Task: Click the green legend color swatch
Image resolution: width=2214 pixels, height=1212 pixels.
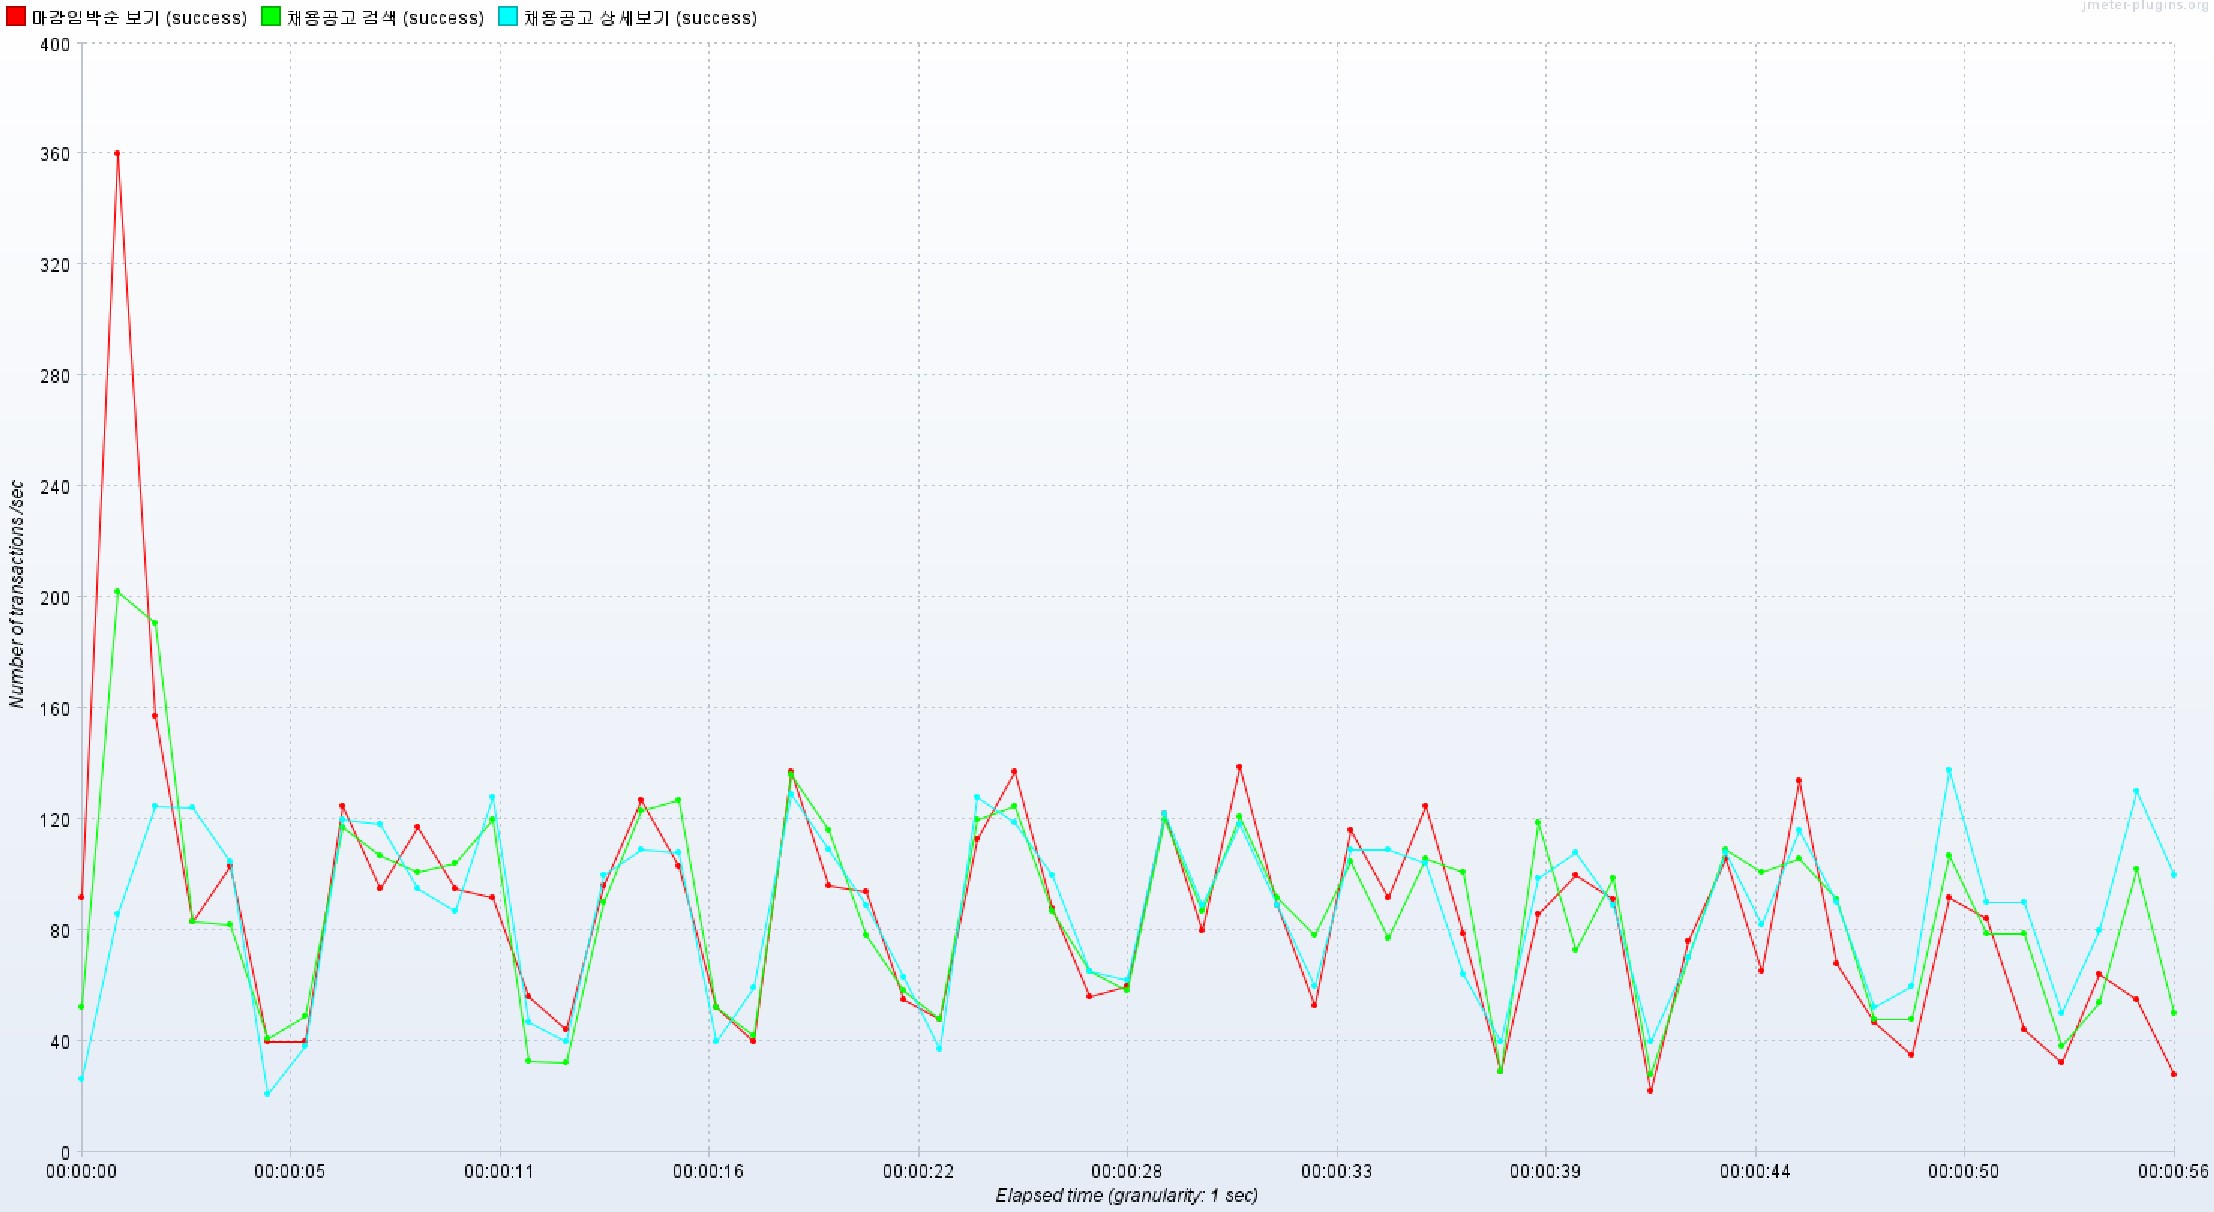Action: [271, 17]
